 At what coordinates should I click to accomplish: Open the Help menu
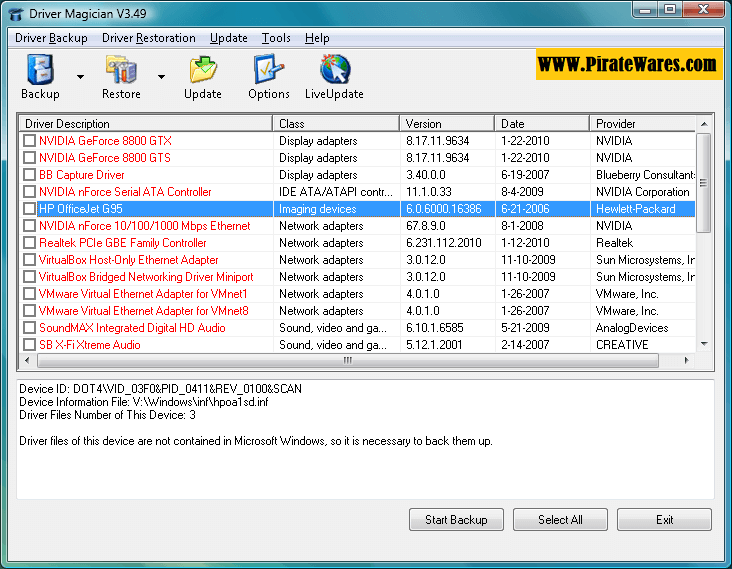coord(317,38)
